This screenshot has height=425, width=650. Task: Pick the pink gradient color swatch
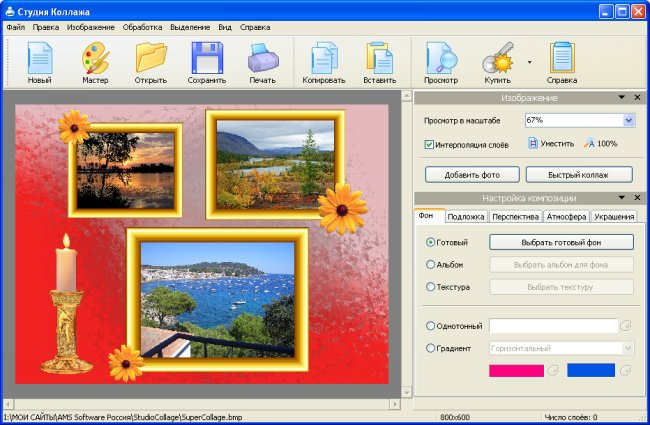(516, 371)
